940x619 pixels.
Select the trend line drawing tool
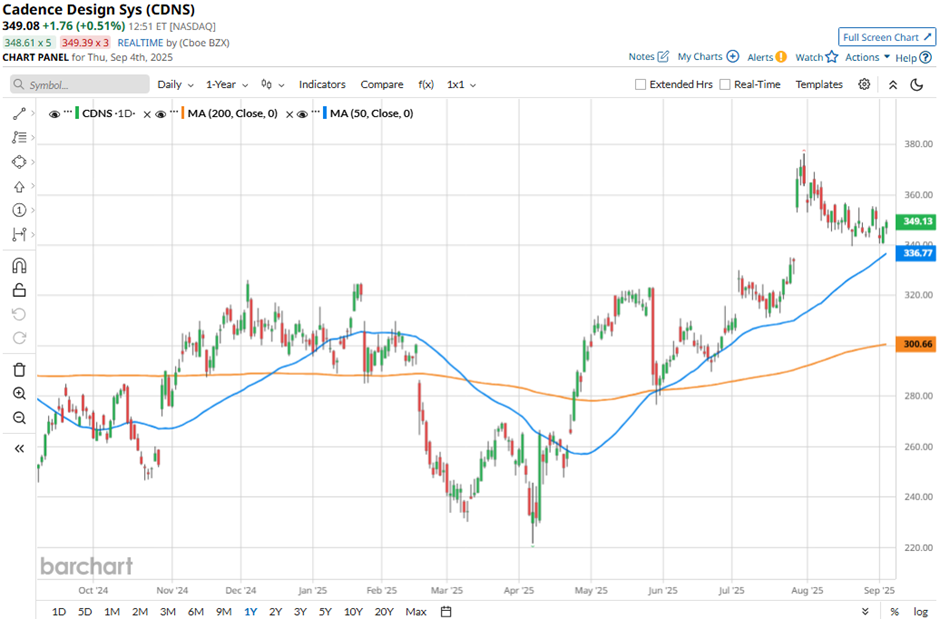click(x=19, y=114)
